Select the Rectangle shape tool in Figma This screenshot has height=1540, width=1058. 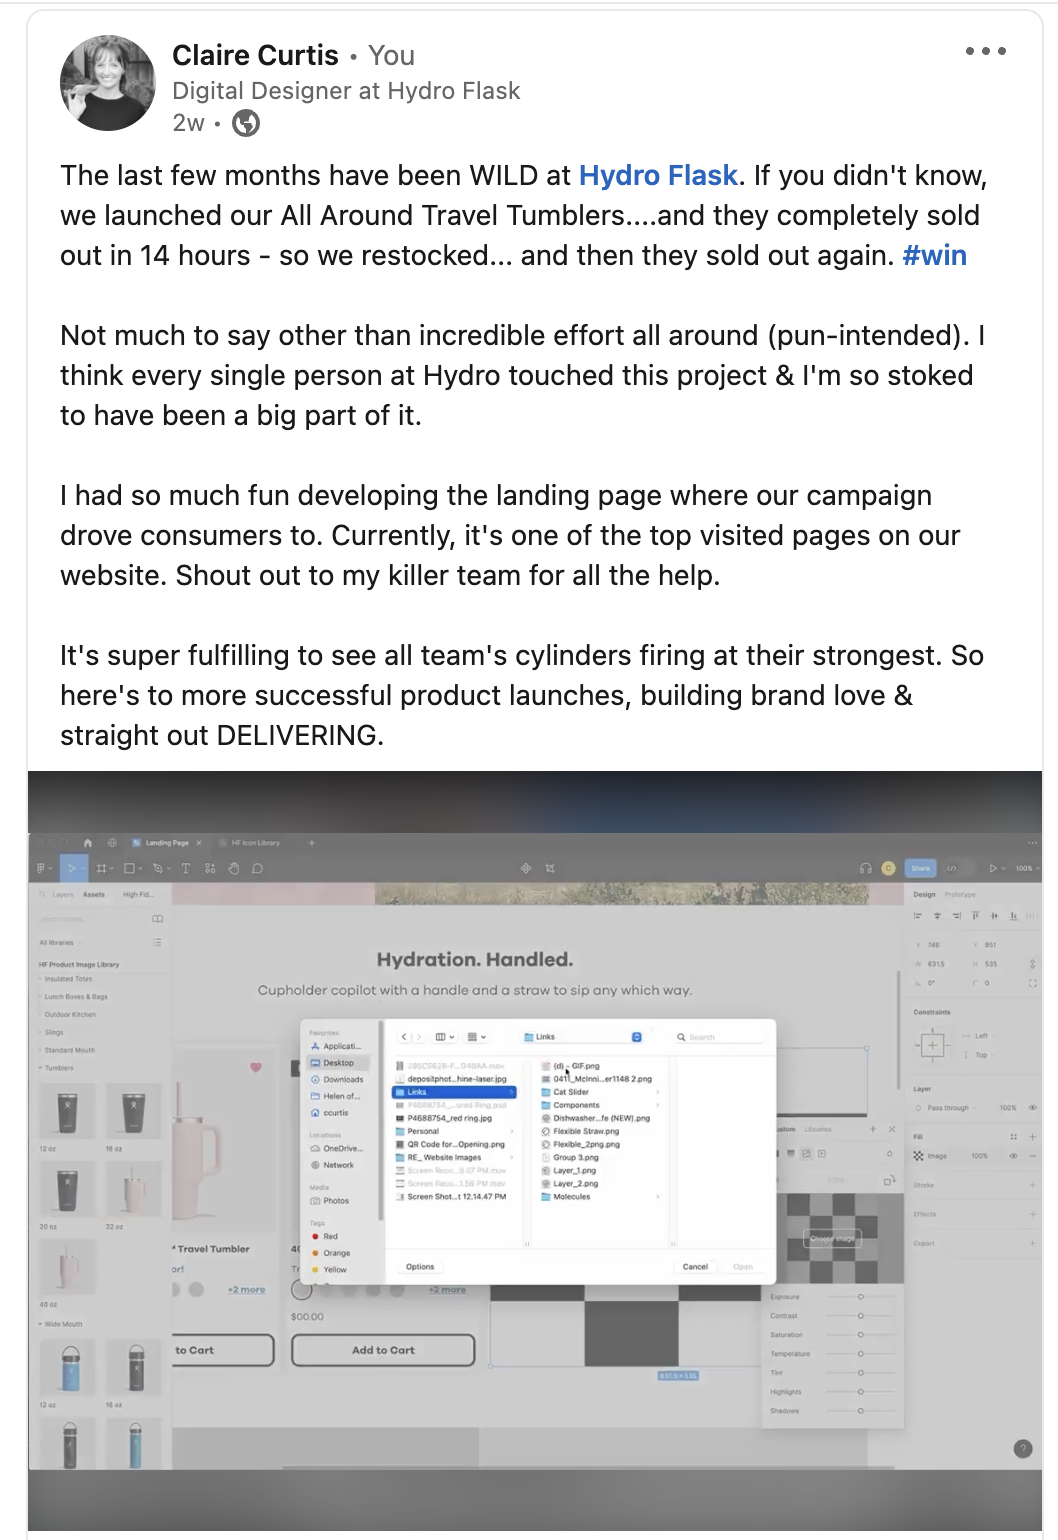point(131,868)
